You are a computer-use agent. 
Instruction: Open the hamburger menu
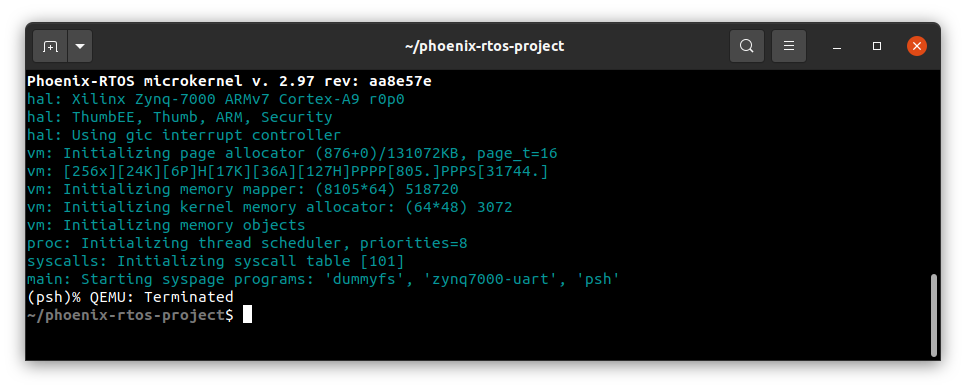coord(789,46)
